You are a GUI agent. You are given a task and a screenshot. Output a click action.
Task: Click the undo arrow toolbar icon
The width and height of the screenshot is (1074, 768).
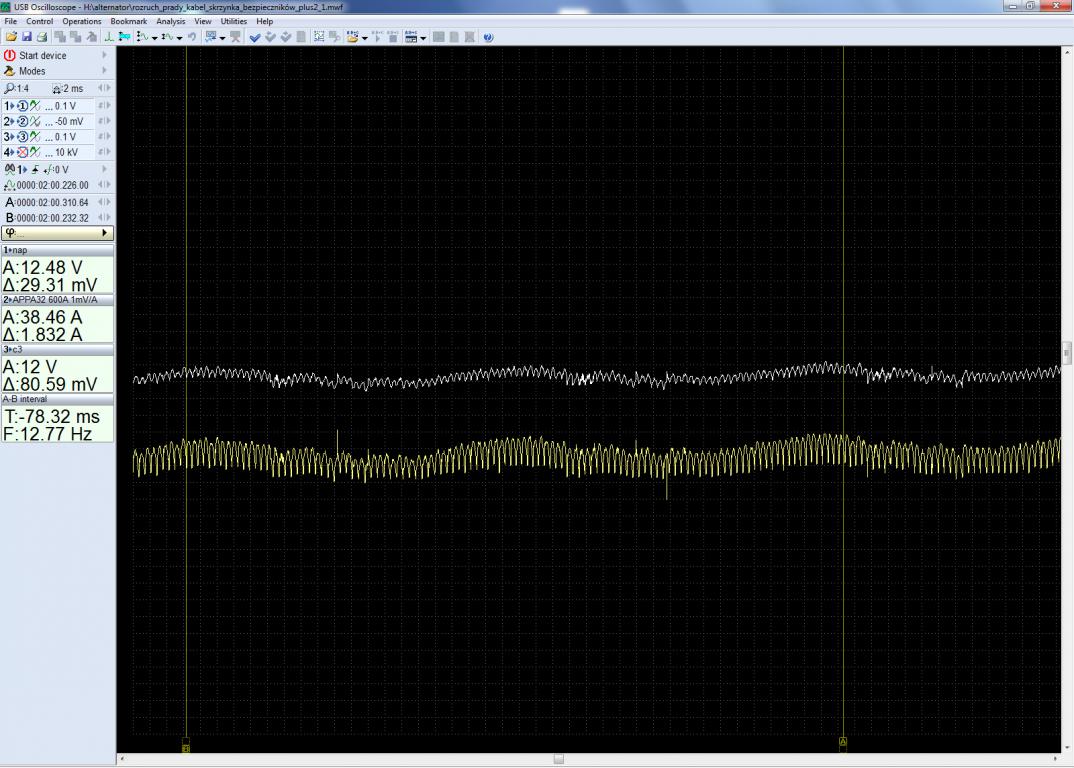click(x=192, y=37)
